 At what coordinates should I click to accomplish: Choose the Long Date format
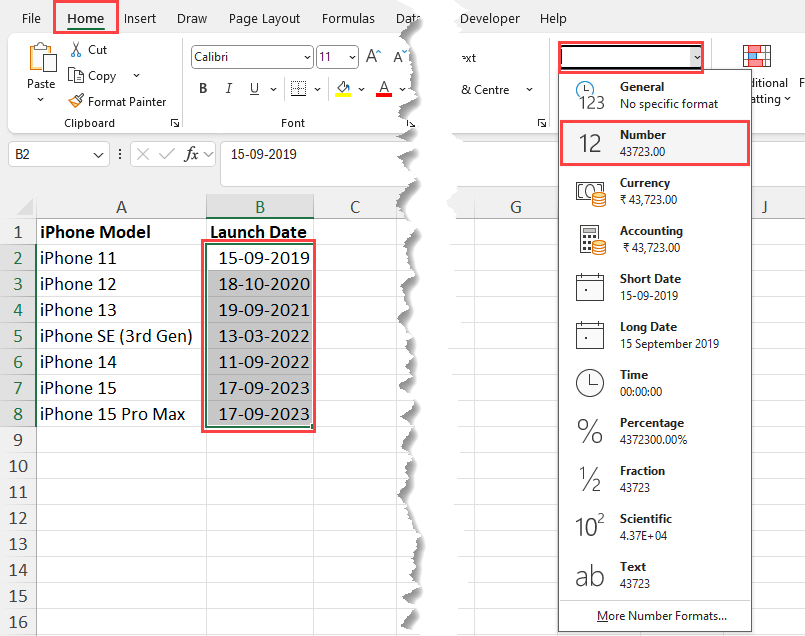[x=655, y=335]
